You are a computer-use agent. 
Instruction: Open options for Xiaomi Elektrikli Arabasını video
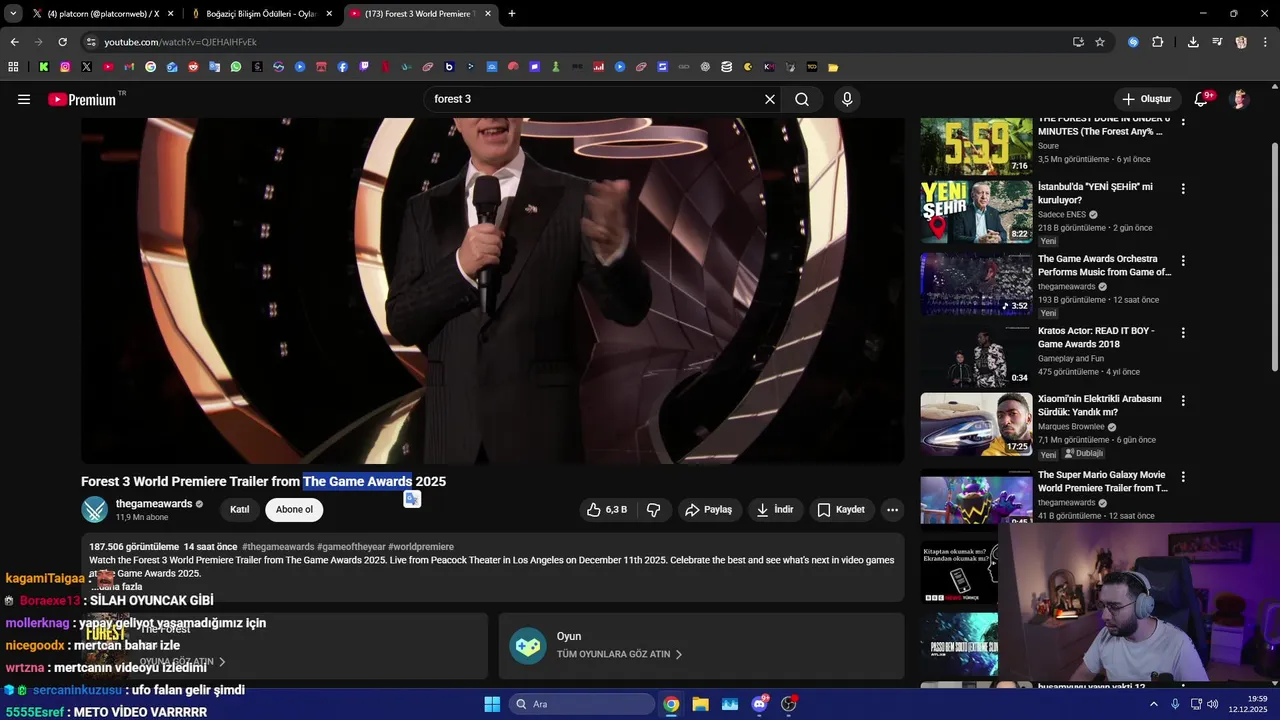[1183, 401]
